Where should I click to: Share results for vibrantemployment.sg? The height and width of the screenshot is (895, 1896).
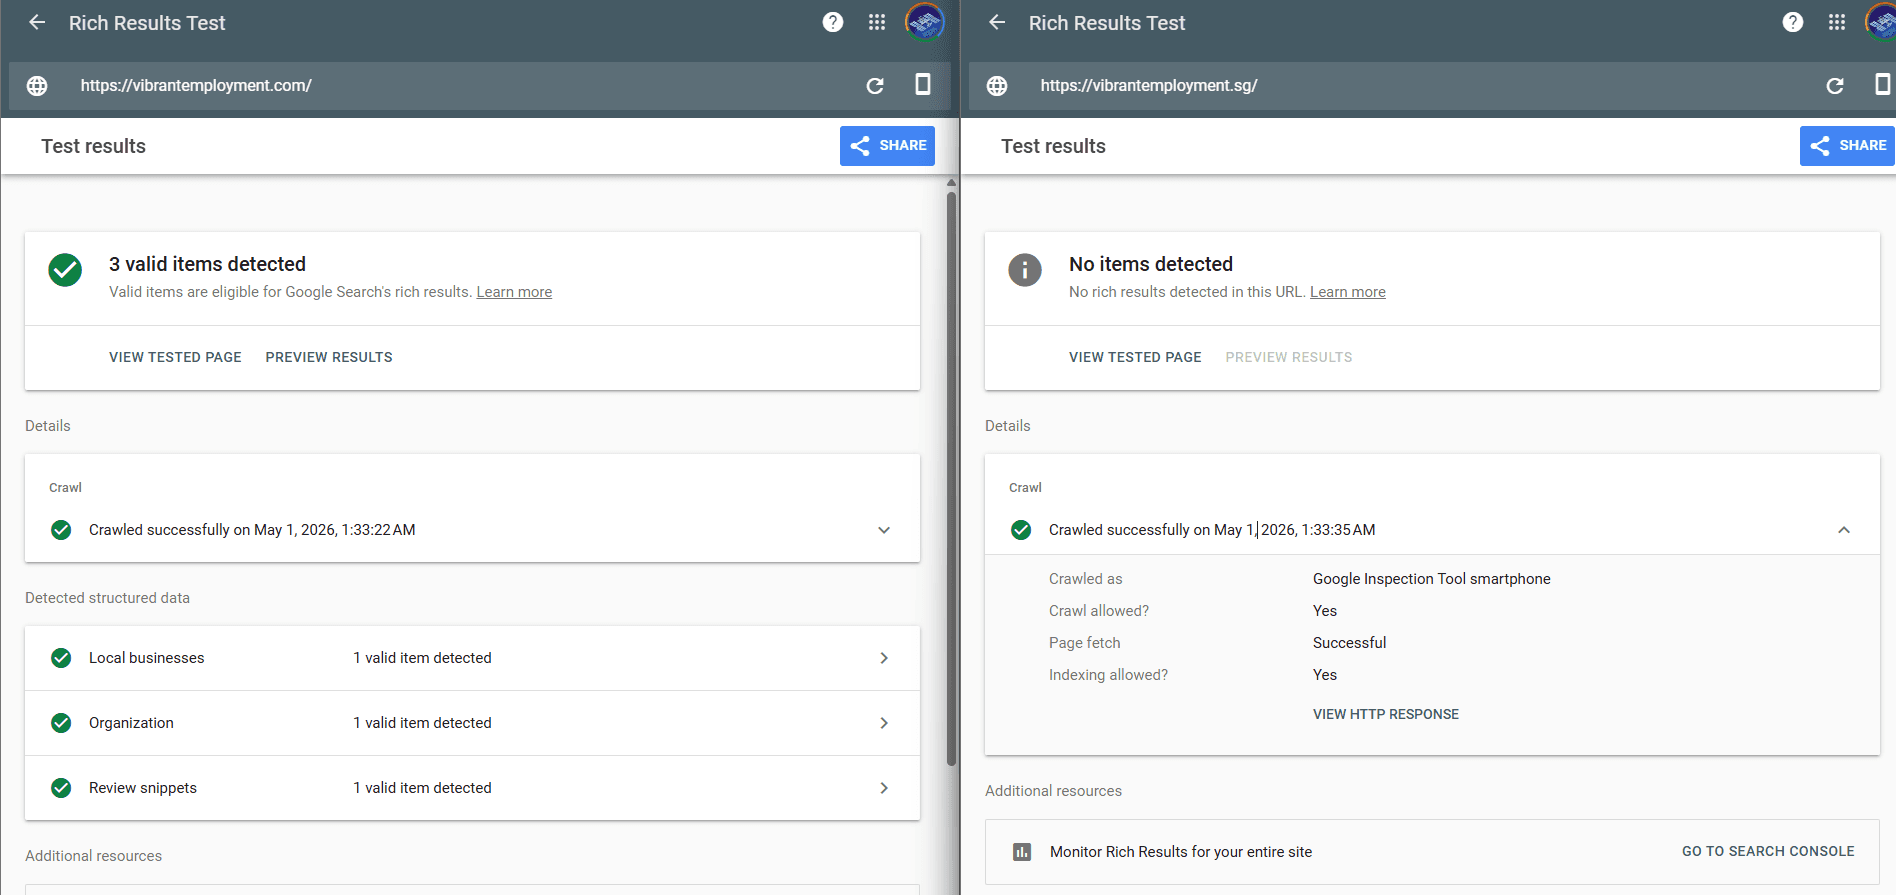(1847, 146)
